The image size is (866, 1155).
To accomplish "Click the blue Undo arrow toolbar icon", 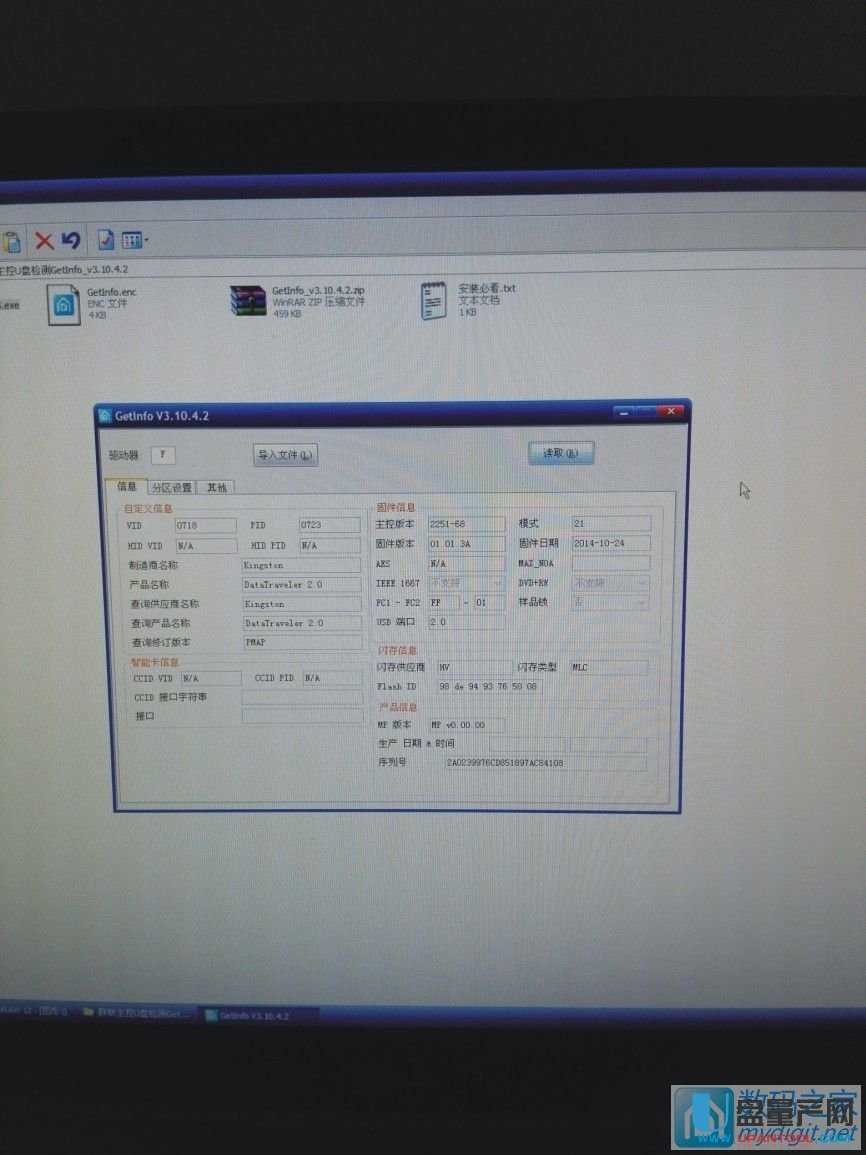I will tap(71, 240).
